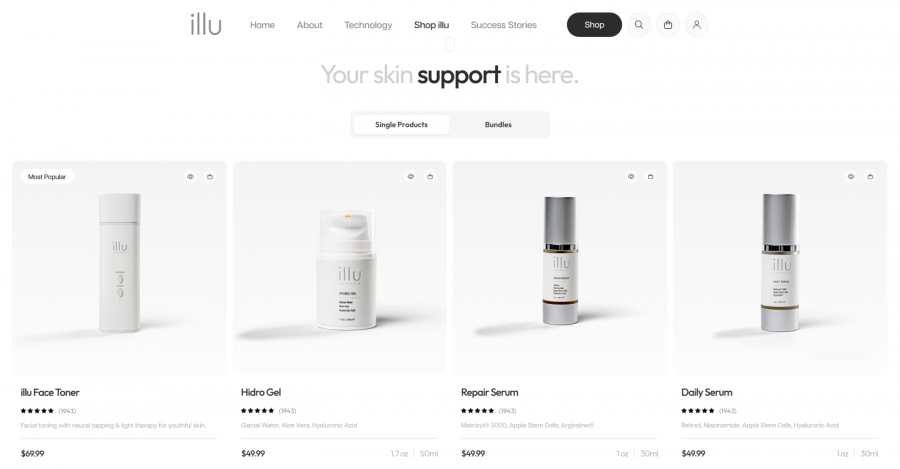
Task: Switch to the Bundles tab
Action: coord(498,125)
